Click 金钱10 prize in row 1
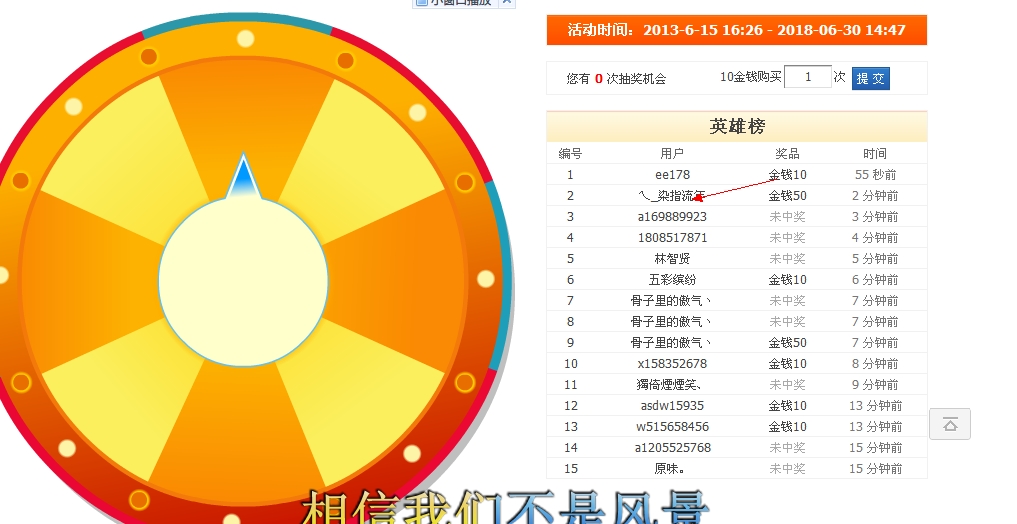This screenshot has height=524, width=1017. 787,174
